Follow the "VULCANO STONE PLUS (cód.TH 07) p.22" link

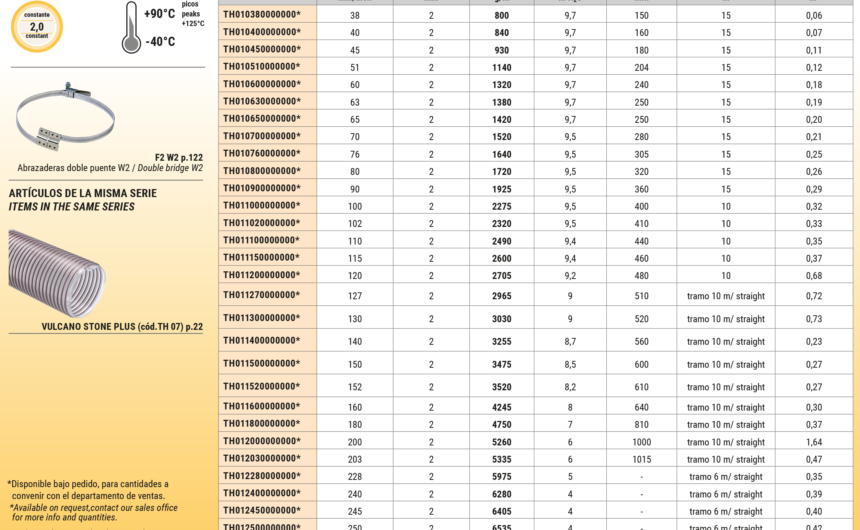click(122, 327)
